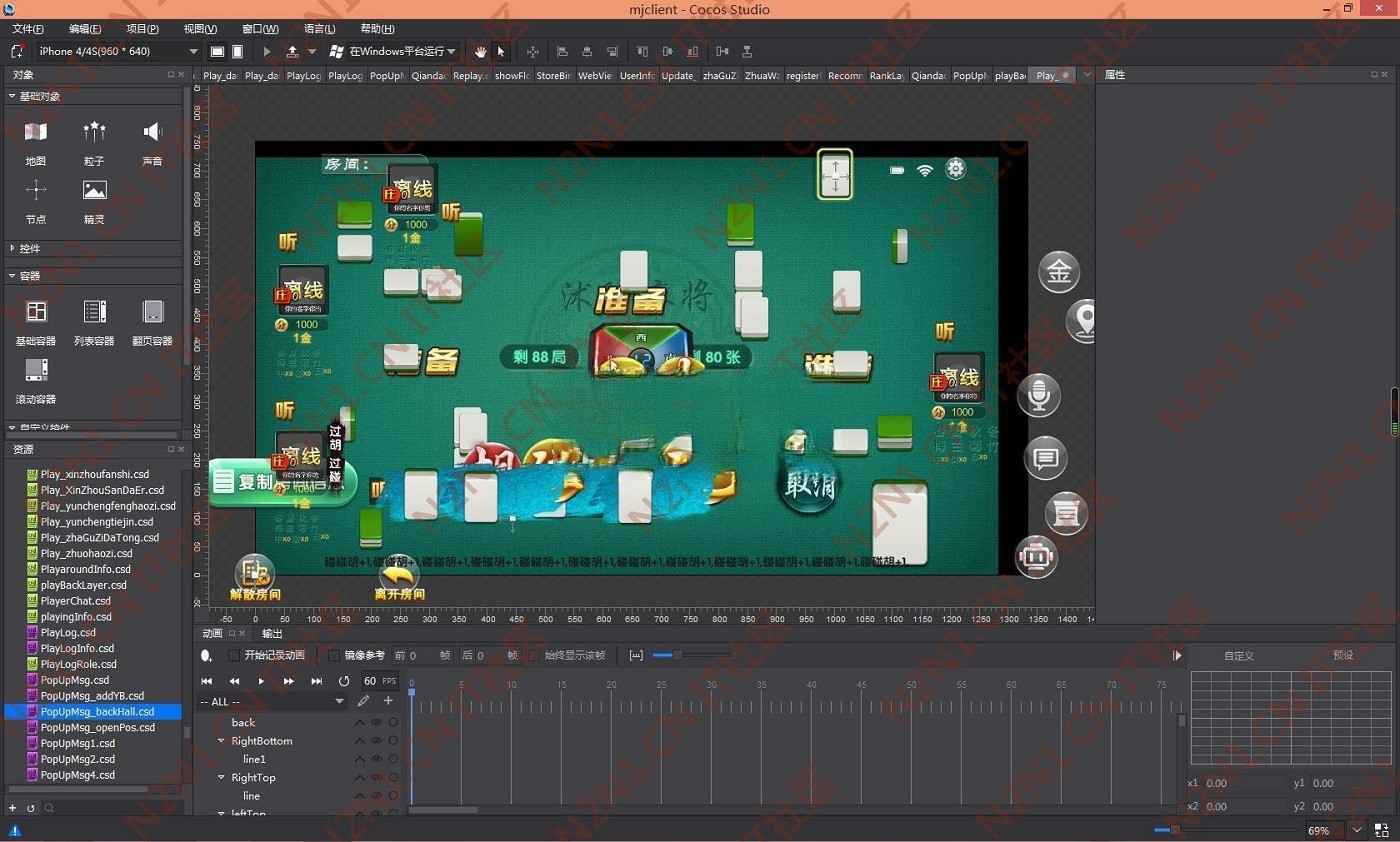The height and width of the screenshot is (842, 1400).
Task: Click the fit-to-screen icon beside zoom
Action: click(1381, 830)
